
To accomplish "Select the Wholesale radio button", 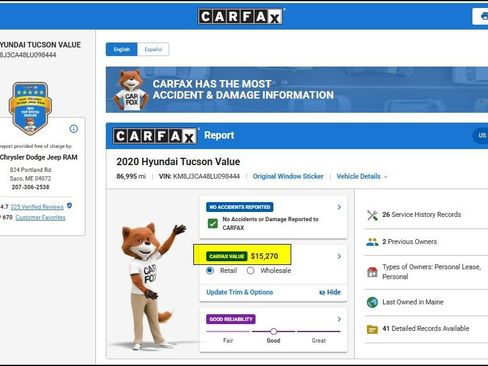I will pyautogui.click(x=250, y=270).
